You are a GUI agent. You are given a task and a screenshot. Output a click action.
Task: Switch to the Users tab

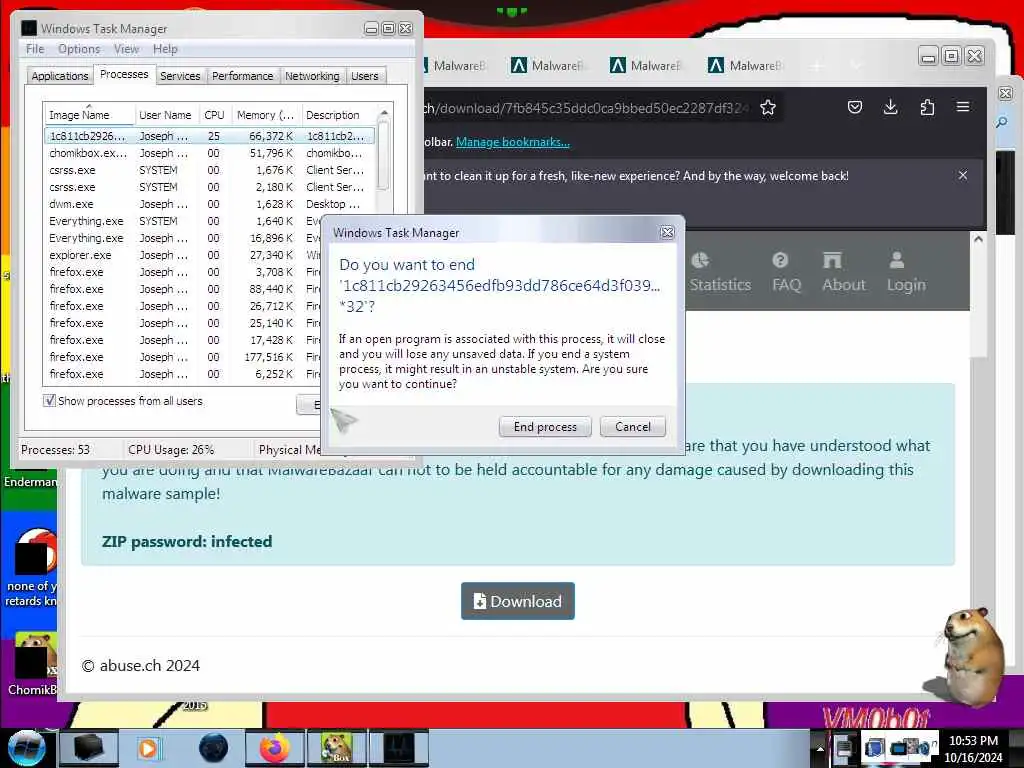click(x=364, y=76)
